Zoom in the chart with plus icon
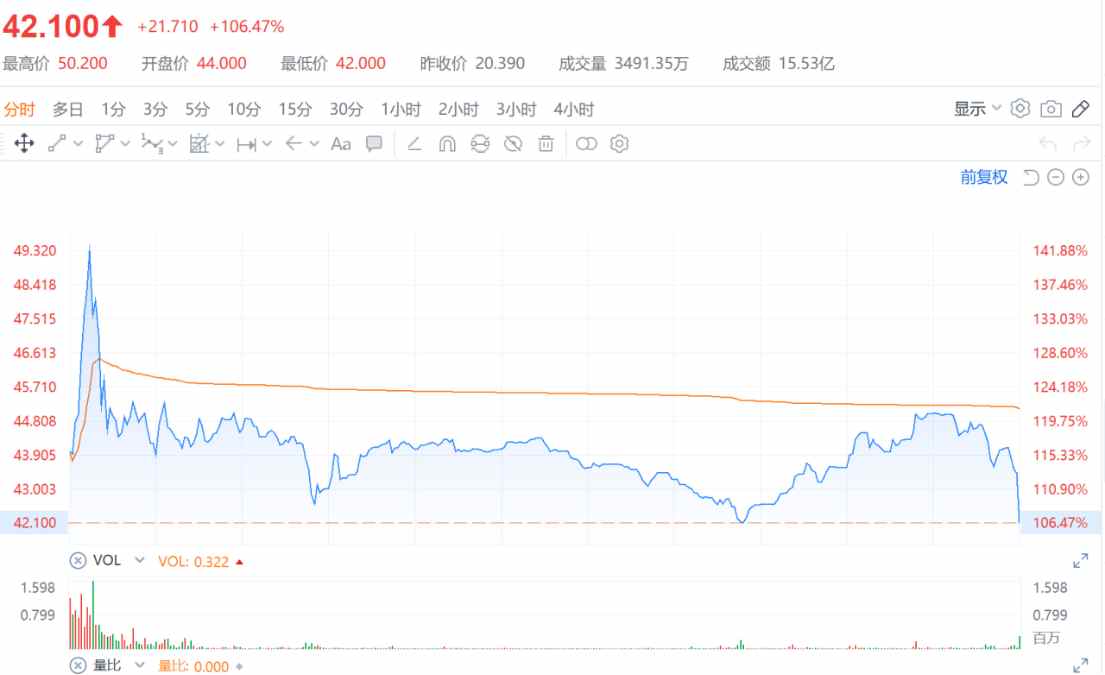The height and width of the screenshot is (675, 1105). pos(1080,178)
